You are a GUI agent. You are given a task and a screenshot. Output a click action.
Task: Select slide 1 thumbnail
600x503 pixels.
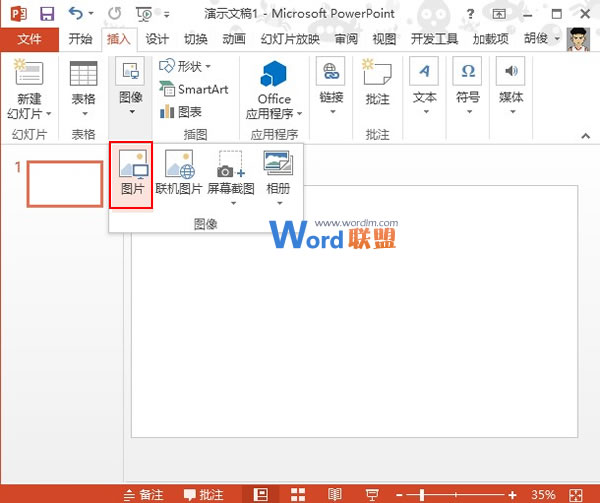65,184
